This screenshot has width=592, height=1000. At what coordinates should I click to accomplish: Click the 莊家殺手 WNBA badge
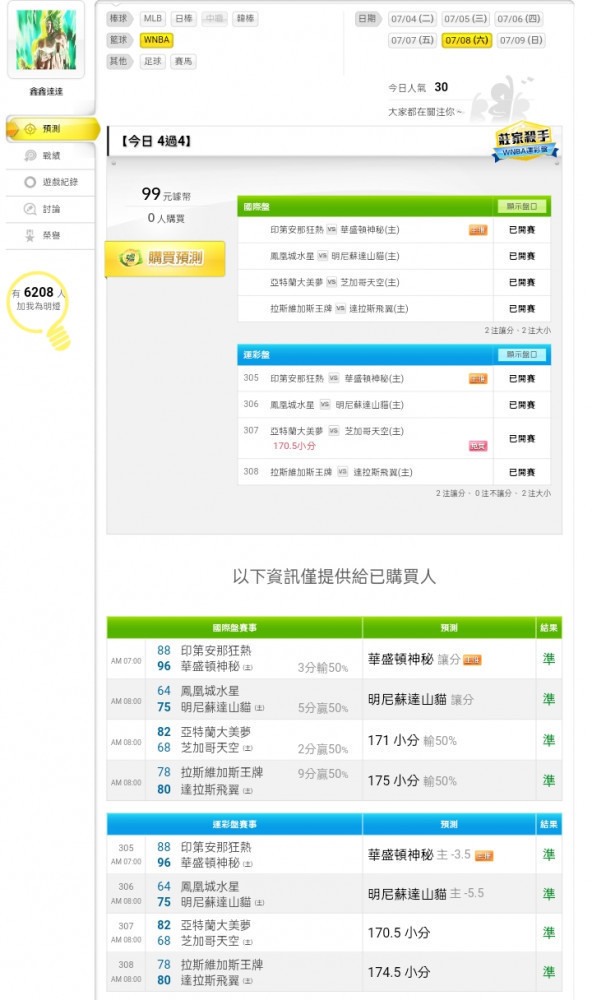point(524,142)
